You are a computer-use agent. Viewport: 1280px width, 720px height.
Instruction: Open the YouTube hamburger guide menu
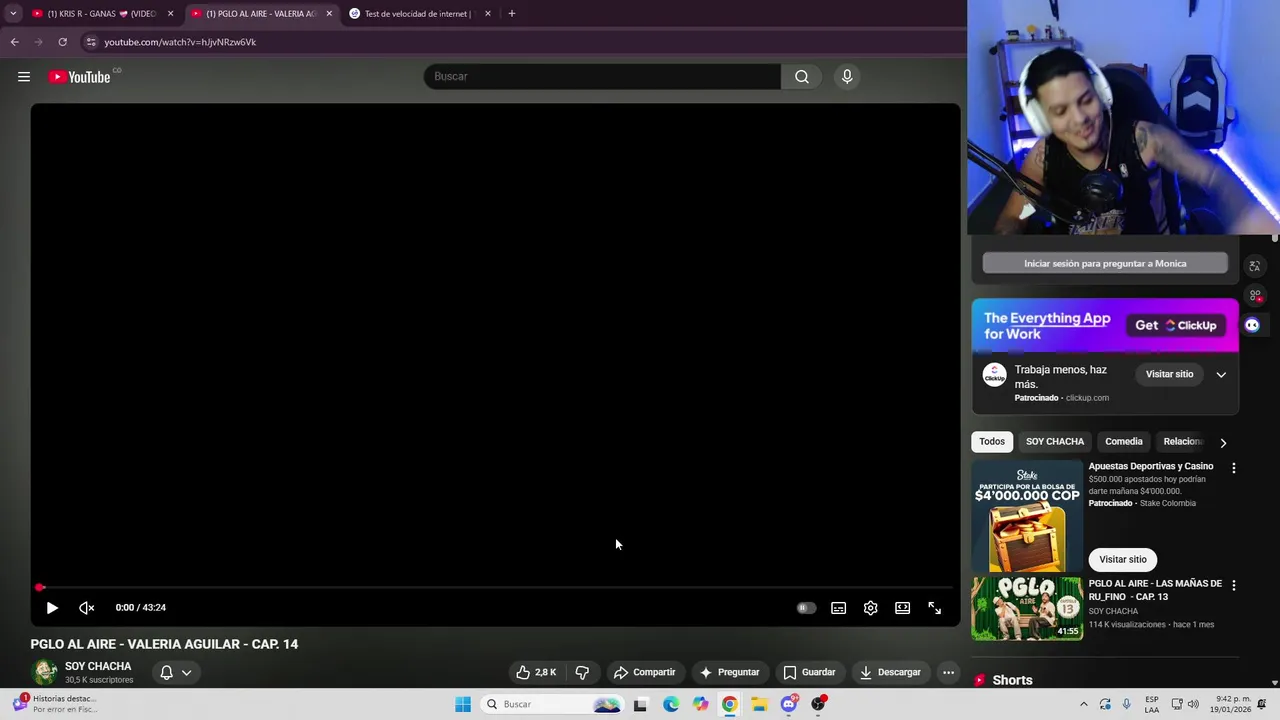click(24, 77)
